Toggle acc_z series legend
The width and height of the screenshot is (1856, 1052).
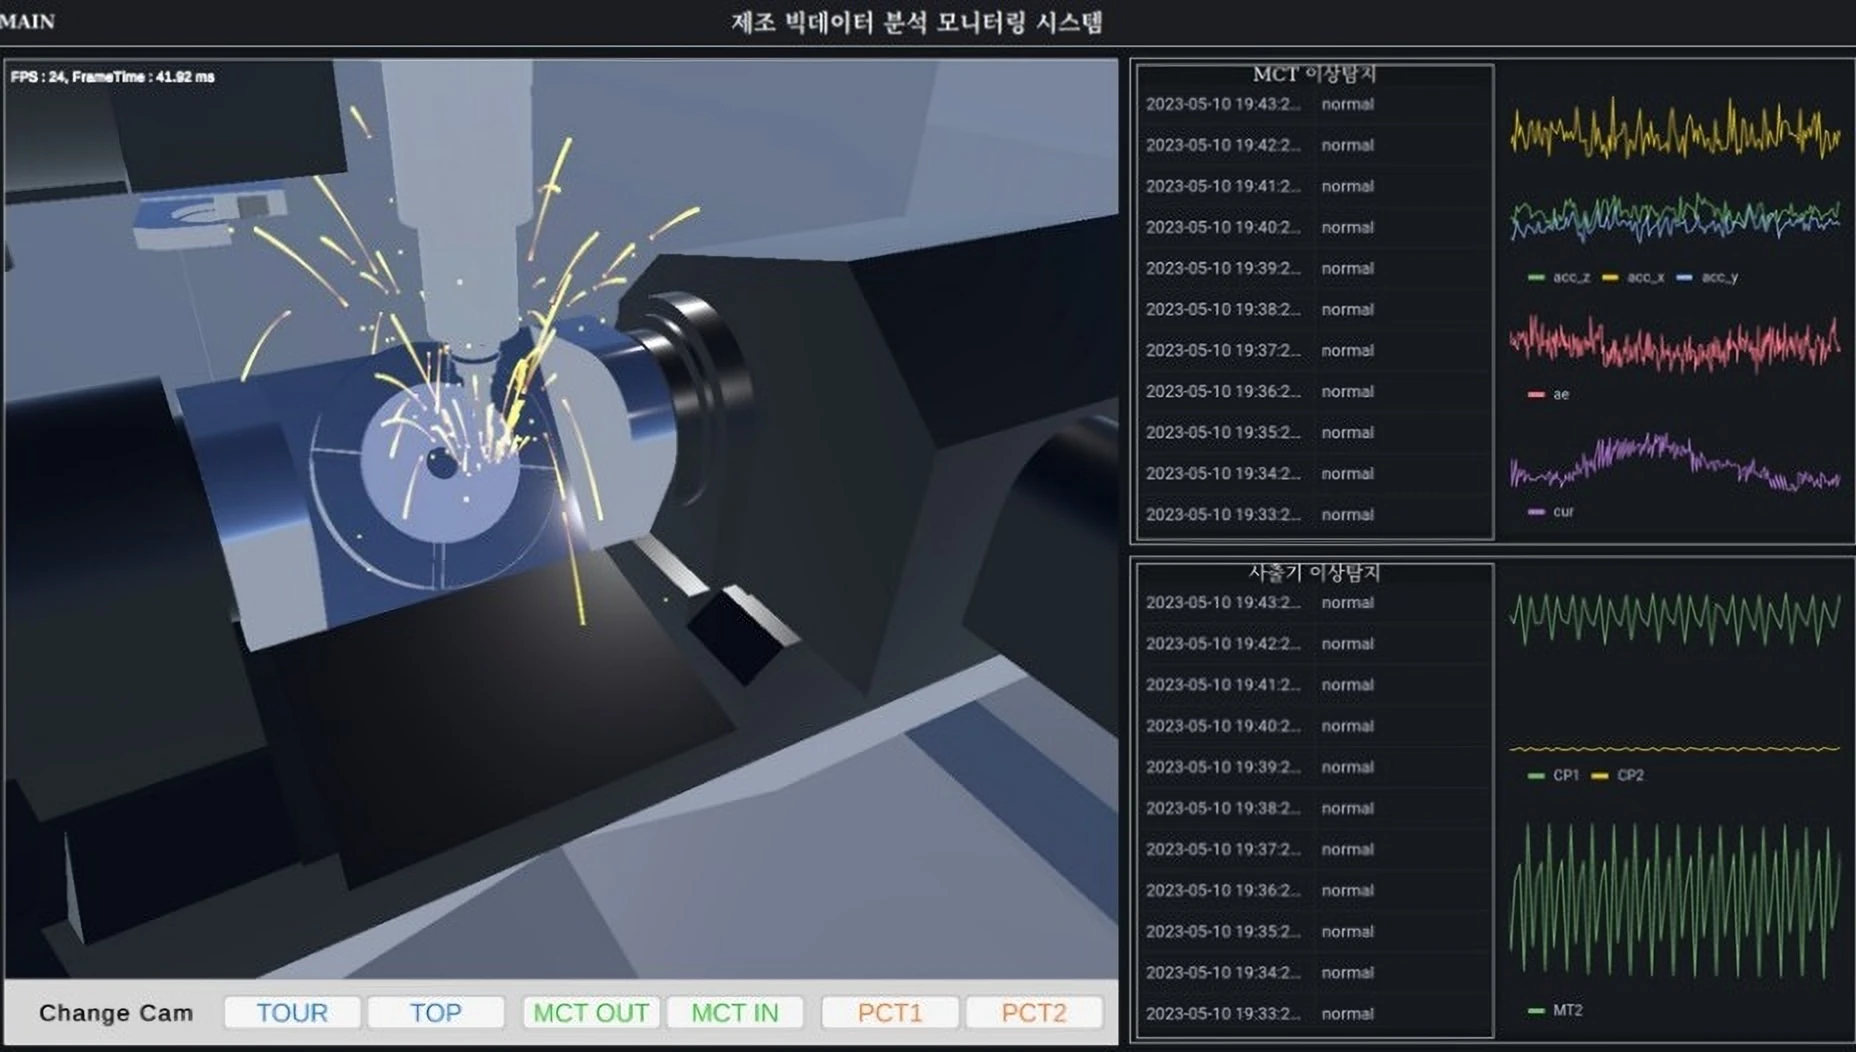(x=1560, y=277)
